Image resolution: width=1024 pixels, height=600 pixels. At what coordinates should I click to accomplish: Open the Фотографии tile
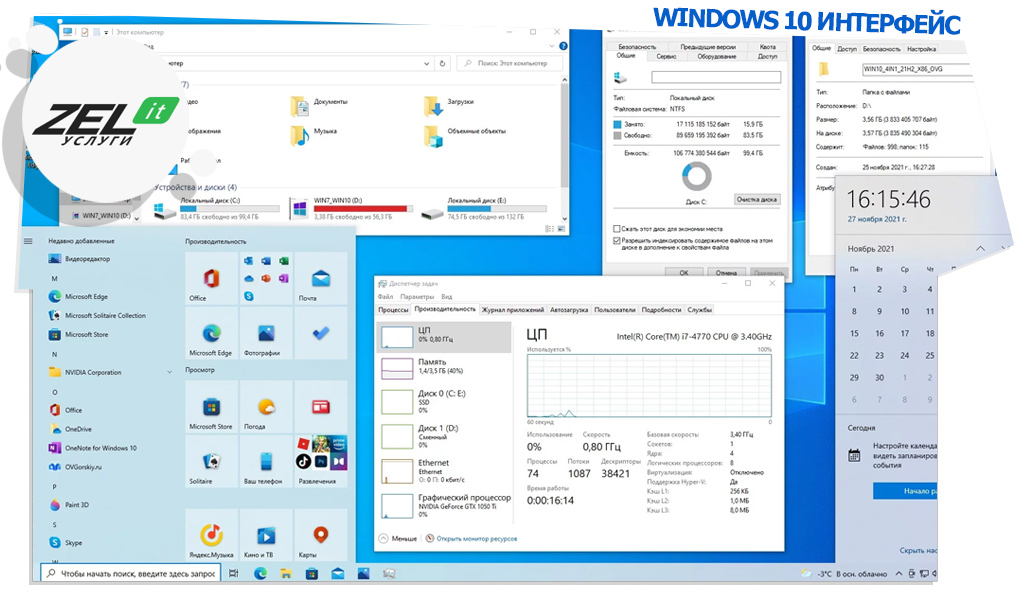tap(266, 334)
